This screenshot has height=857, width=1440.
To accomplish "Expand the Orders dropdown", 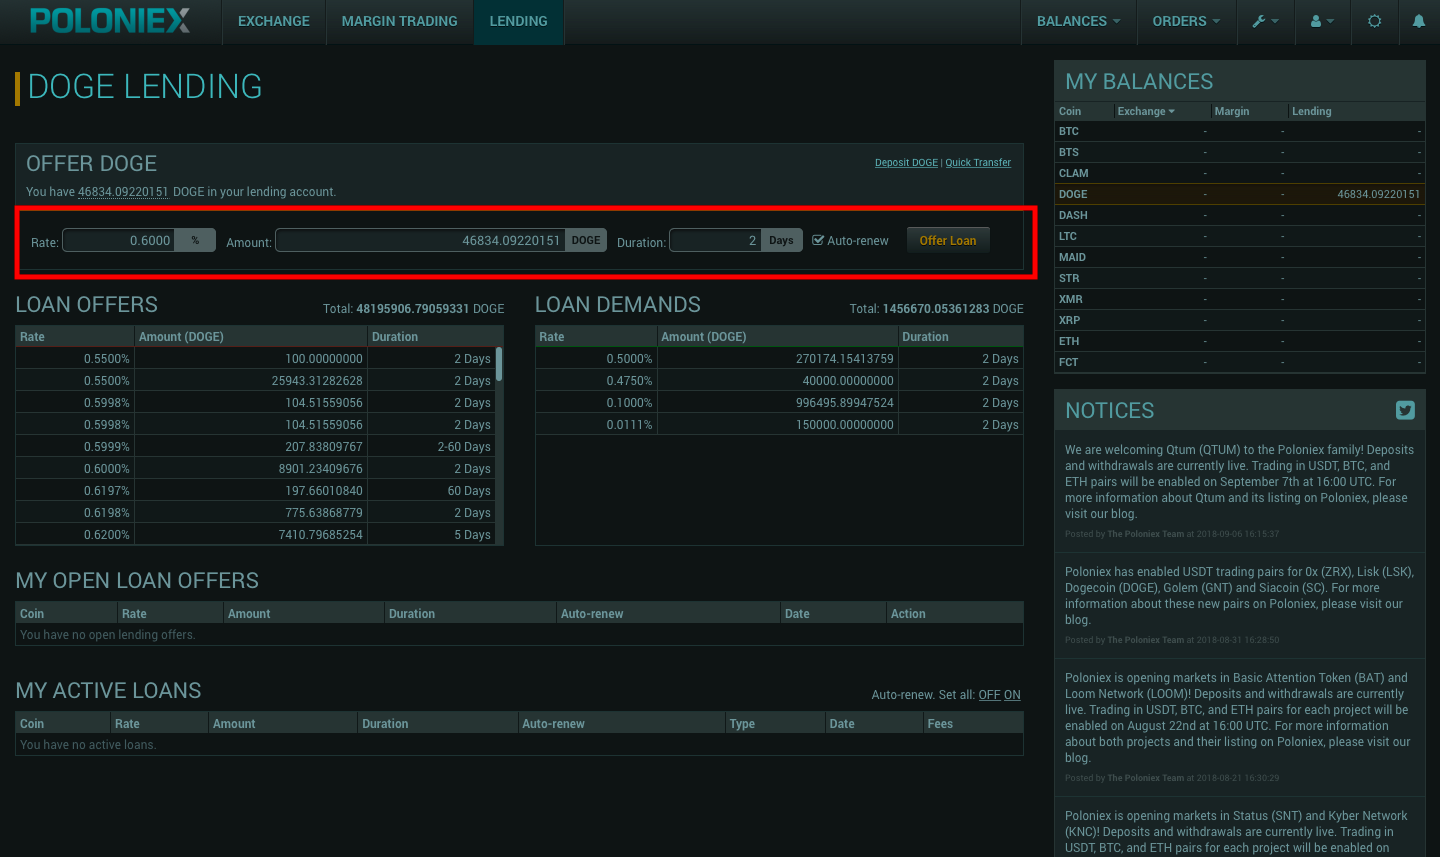I will 1186,21.
